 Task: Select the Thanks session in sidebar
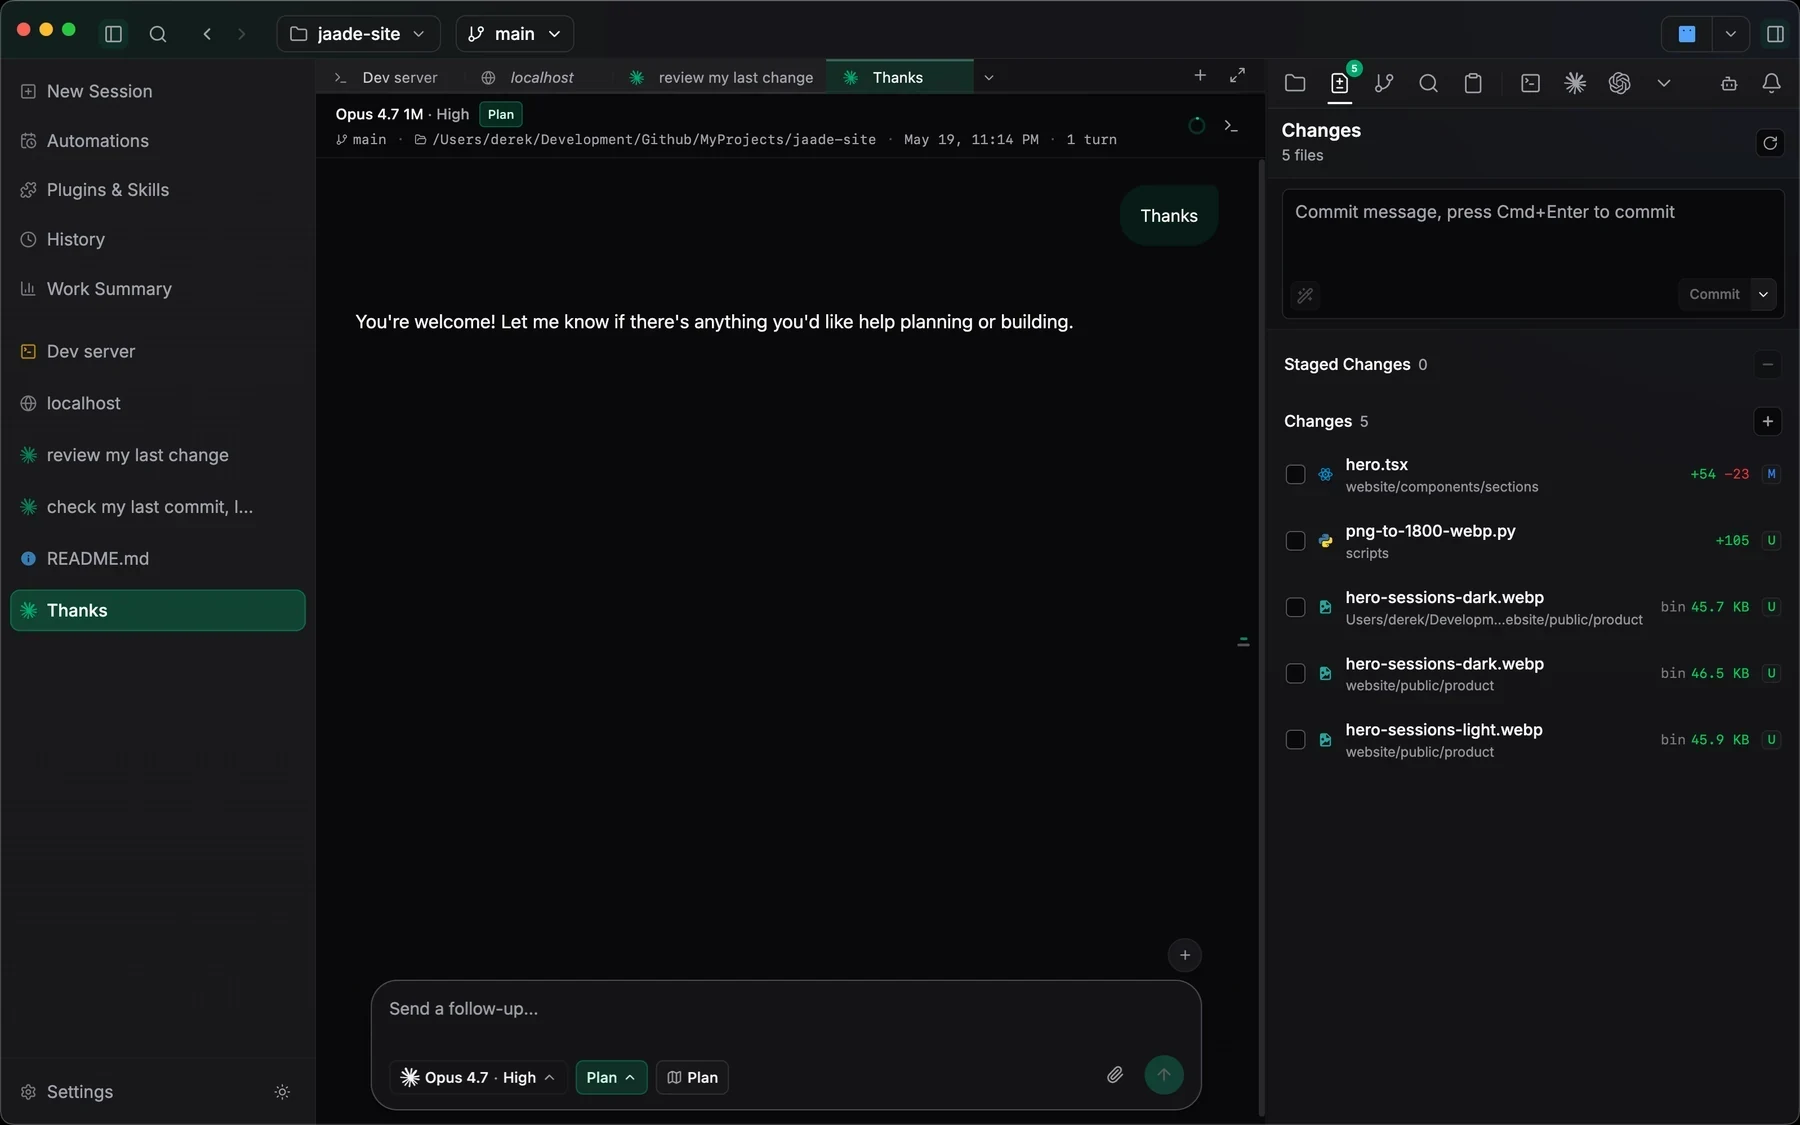coord(158,611)
